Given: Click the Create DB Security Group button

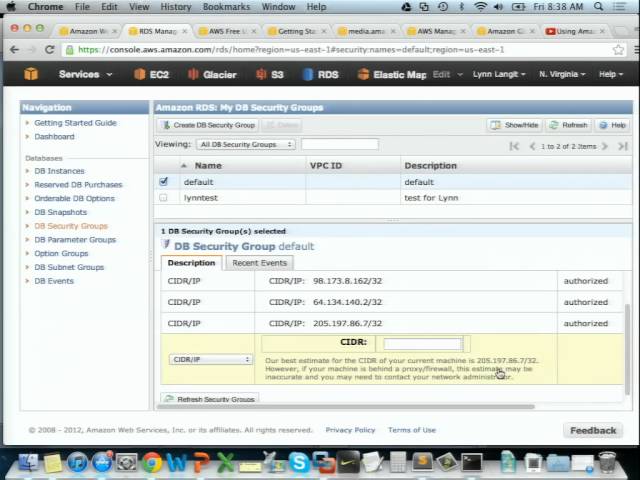Looking at the screenshot, I should click(208, 125).
